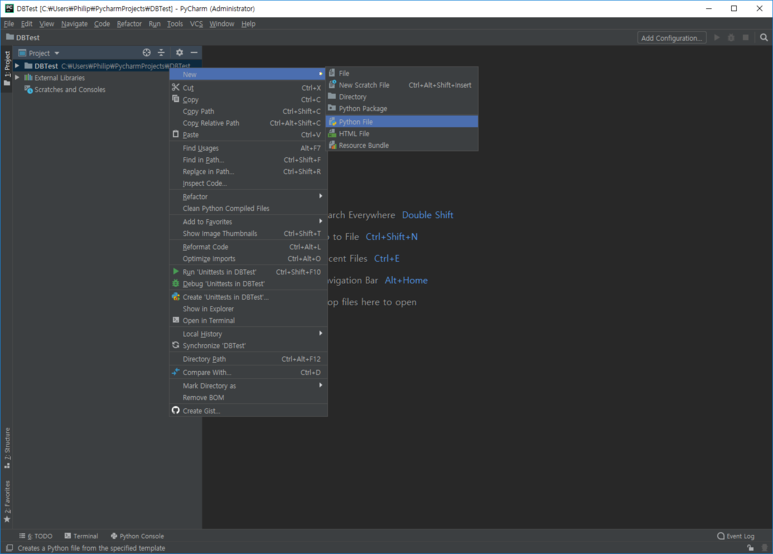Open the File menu

click(9, 24)
